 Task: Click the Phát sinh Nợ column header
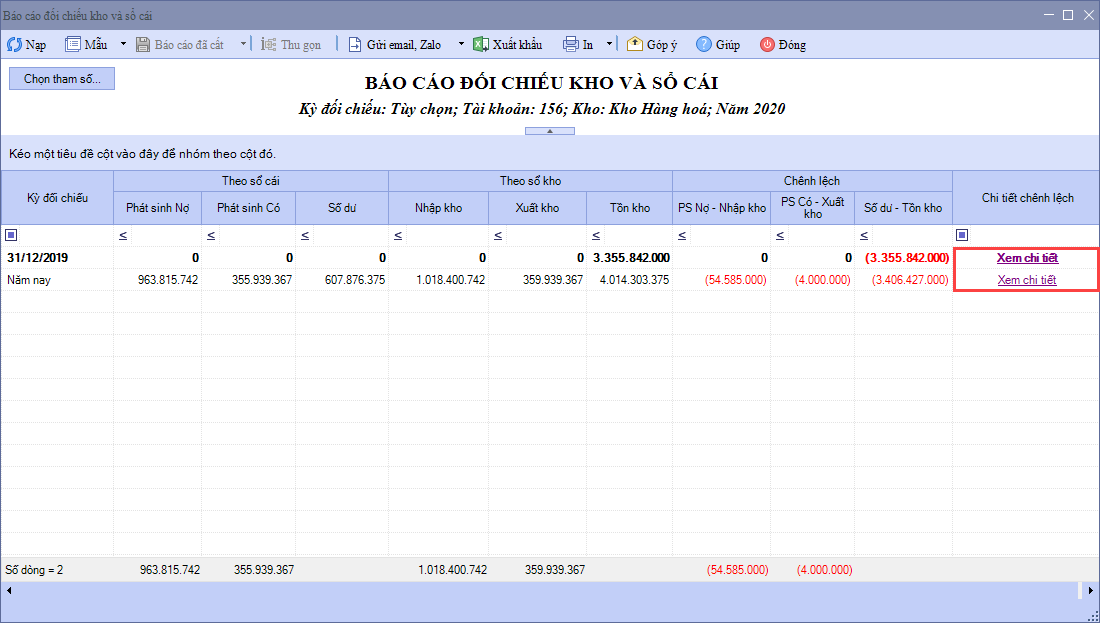(157, 208)
